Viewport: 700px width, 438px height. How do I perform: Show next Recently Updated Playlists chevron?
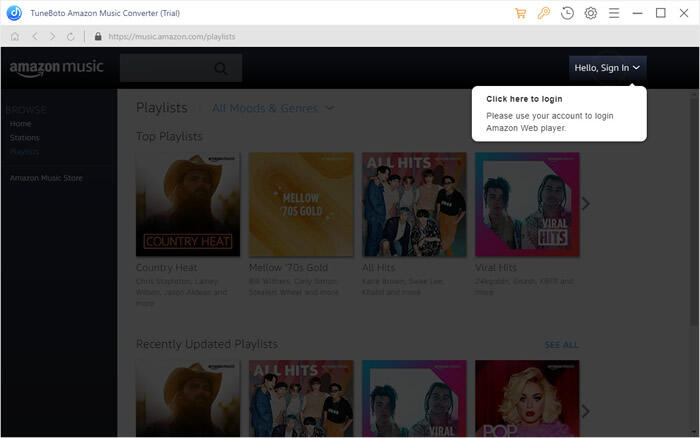pyautogui.click(x=586, y=411)
